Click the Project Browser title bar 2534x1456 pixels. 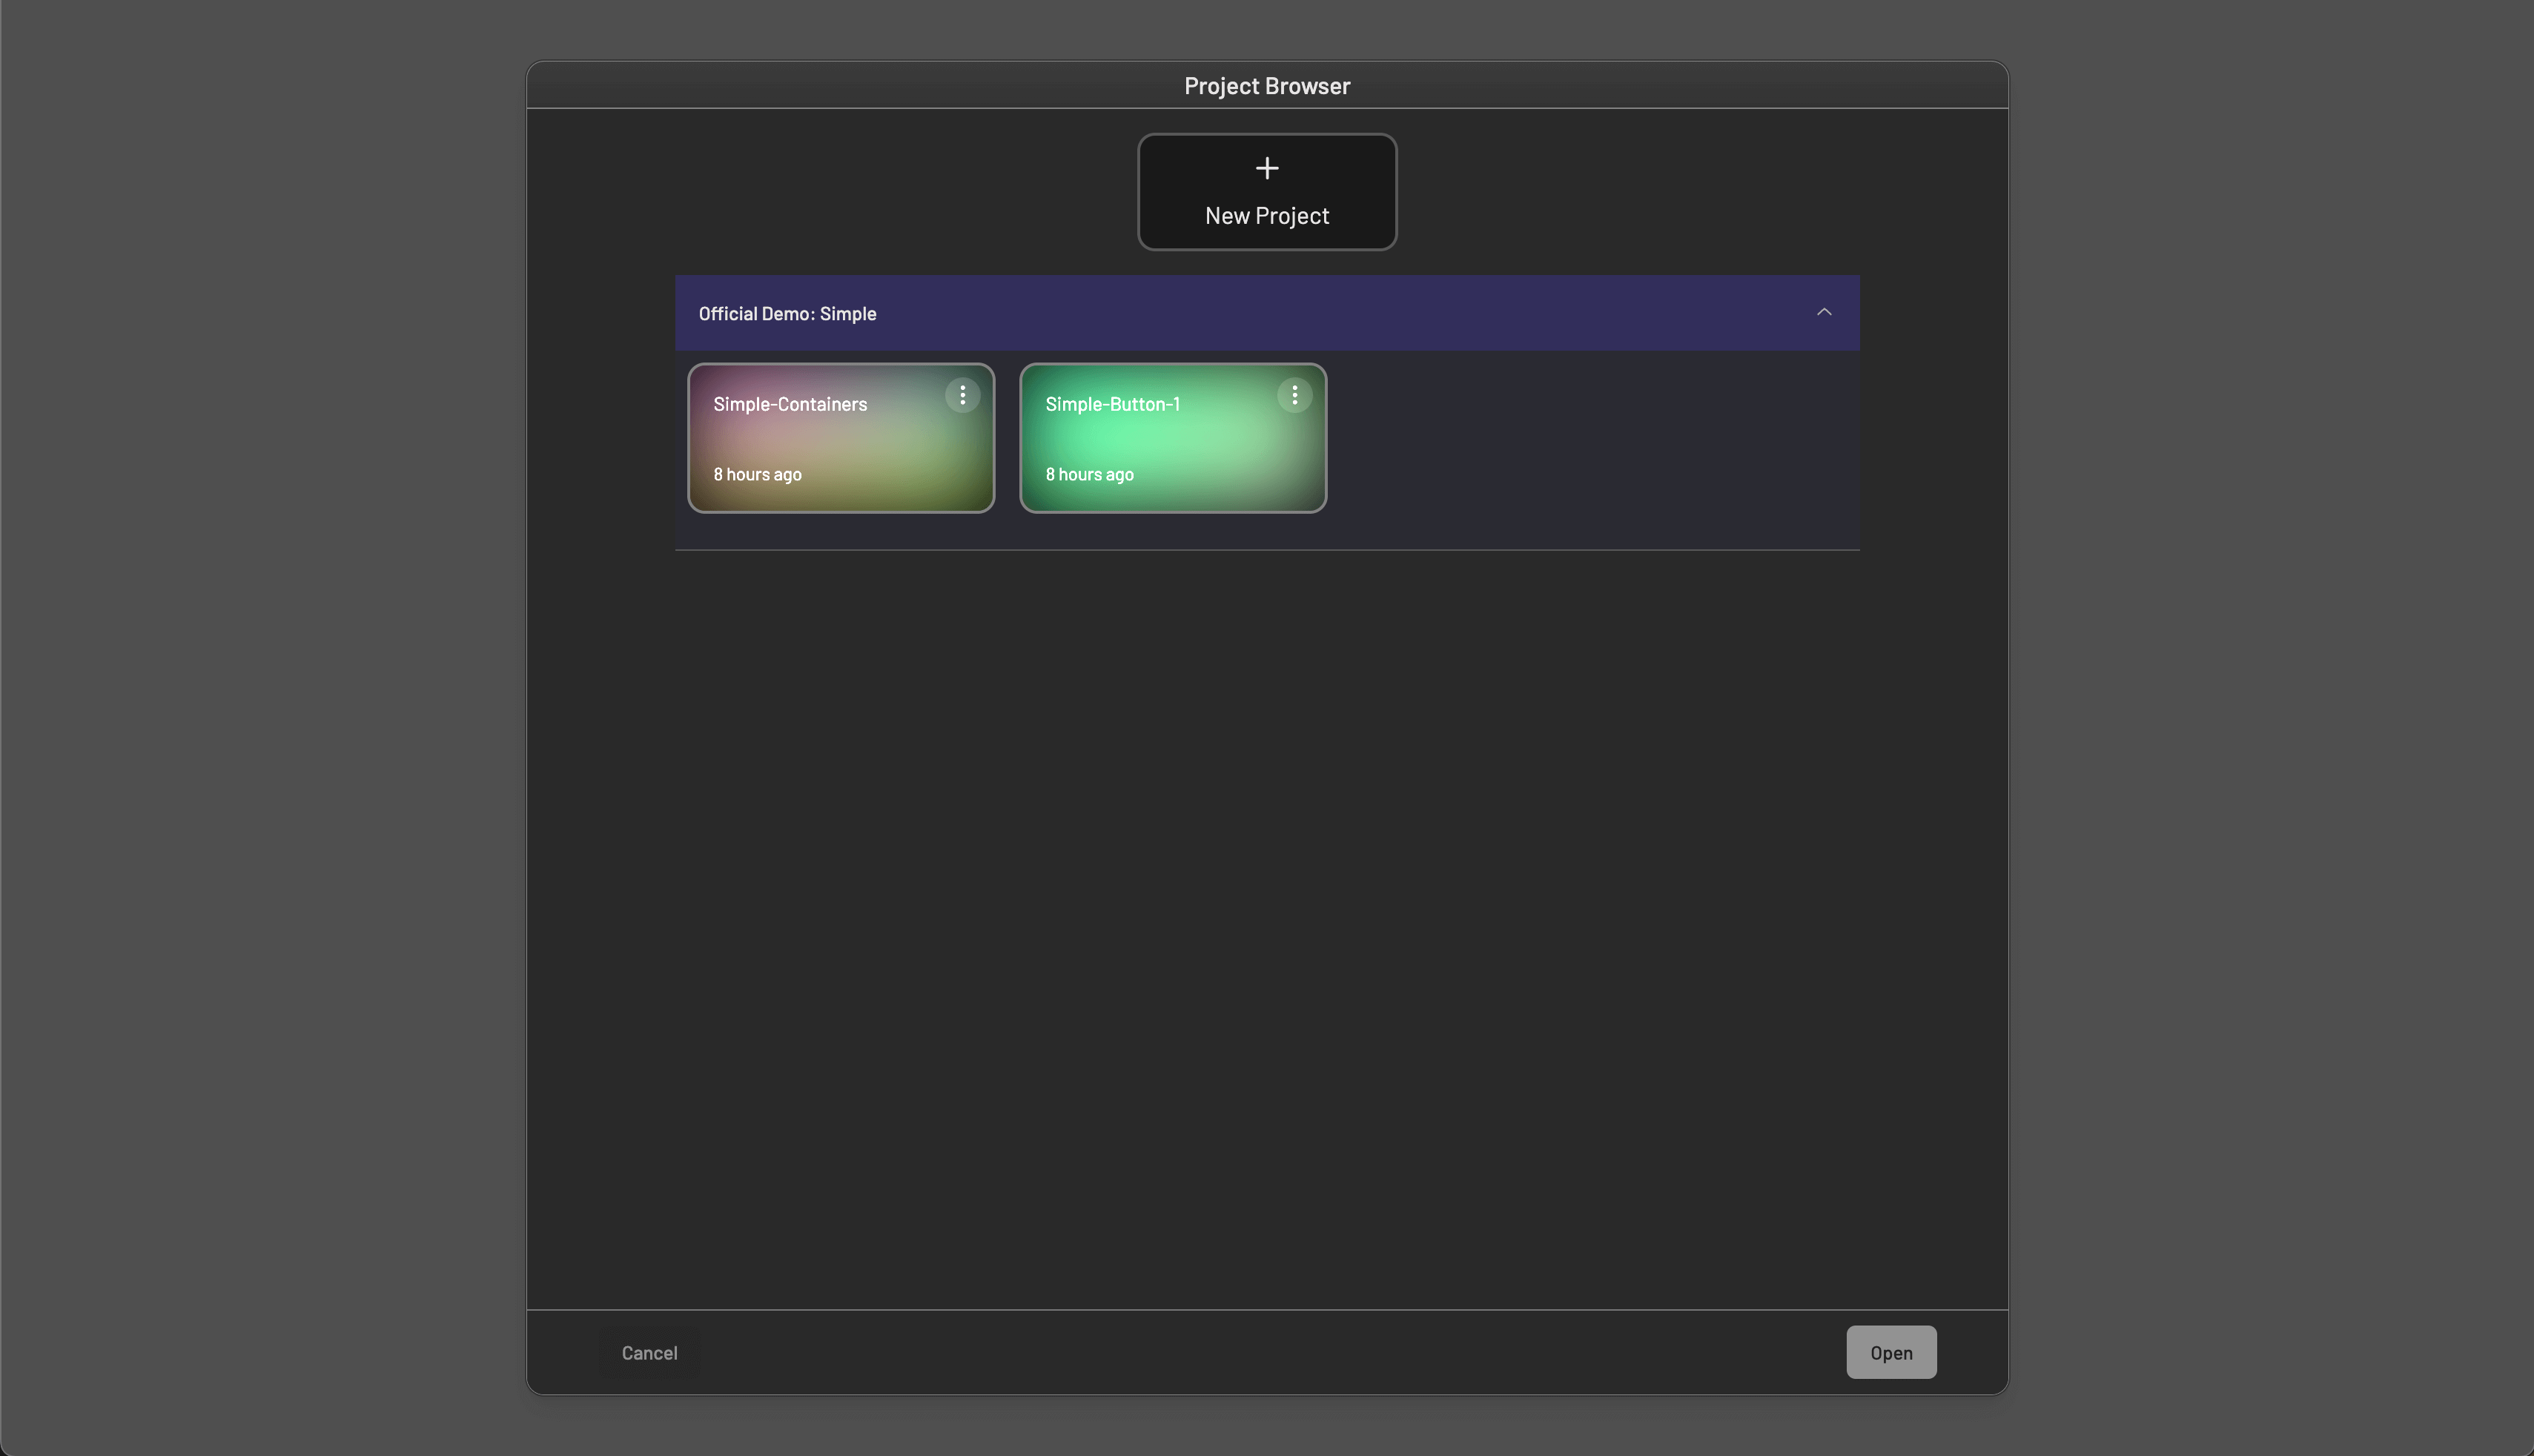[x=1266, y=86]
